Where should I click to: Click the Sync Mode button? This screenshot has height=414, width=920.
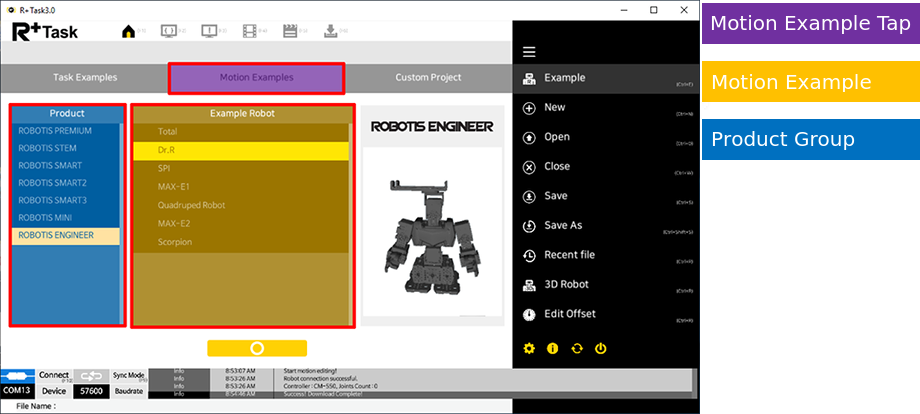coord(129,376)
